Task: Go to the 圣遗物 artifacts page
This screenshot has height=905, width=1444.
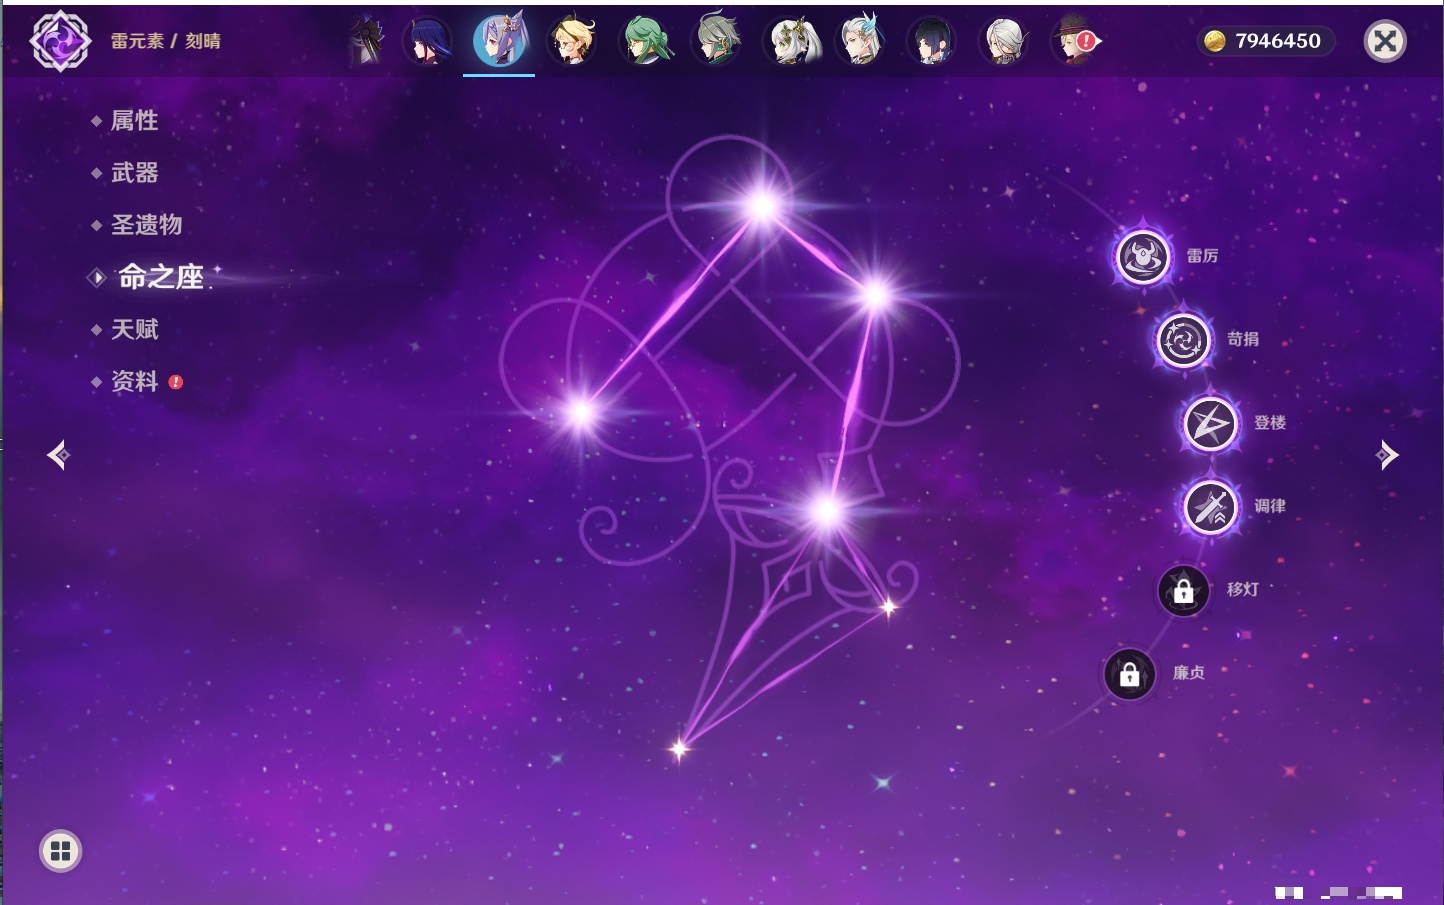Action: 146,225
